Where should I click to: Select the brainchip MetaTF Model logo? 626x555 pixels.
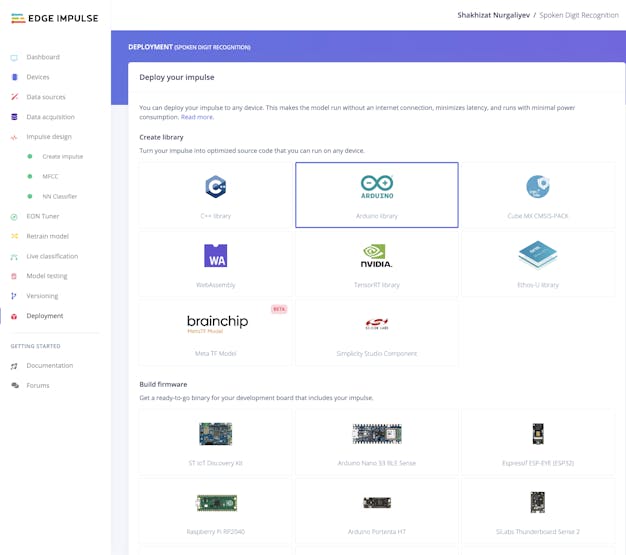tap(218, 323)
